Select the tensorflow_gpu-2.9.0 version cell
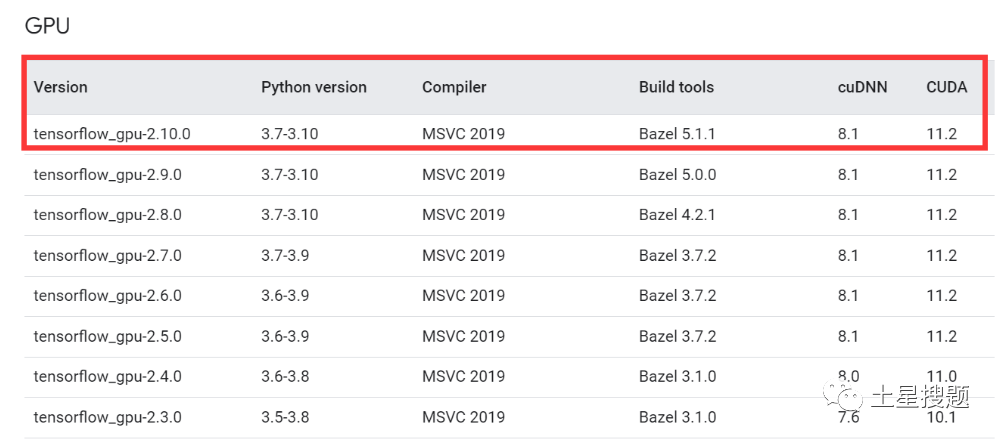 [107, 174]
